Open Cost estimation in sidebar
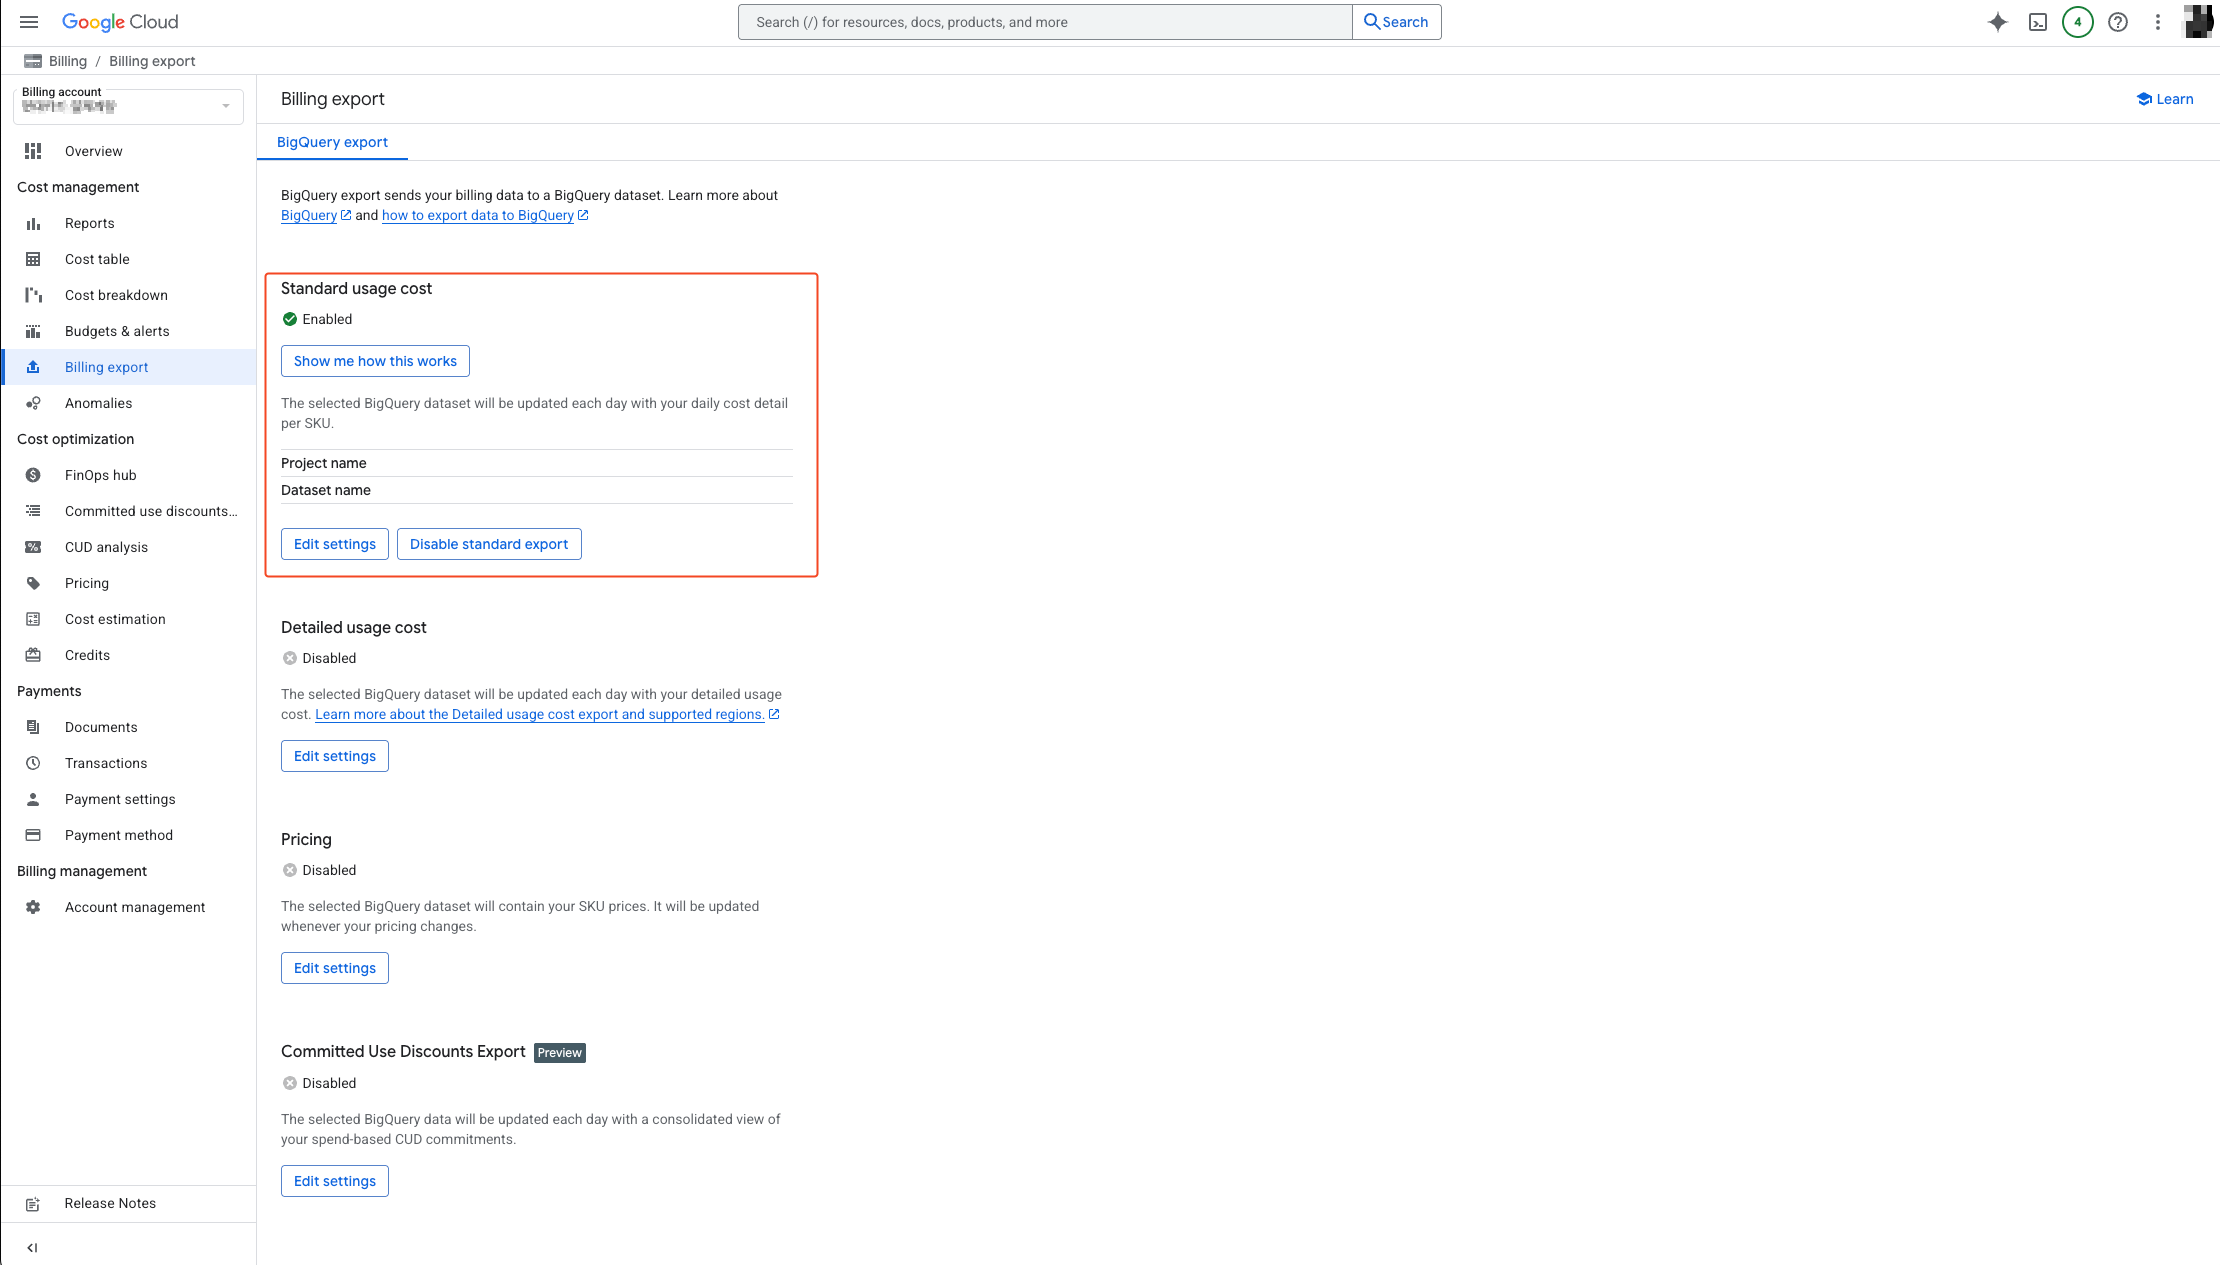The height and width of the screenshot is (1265, 2220). point(115,619)
